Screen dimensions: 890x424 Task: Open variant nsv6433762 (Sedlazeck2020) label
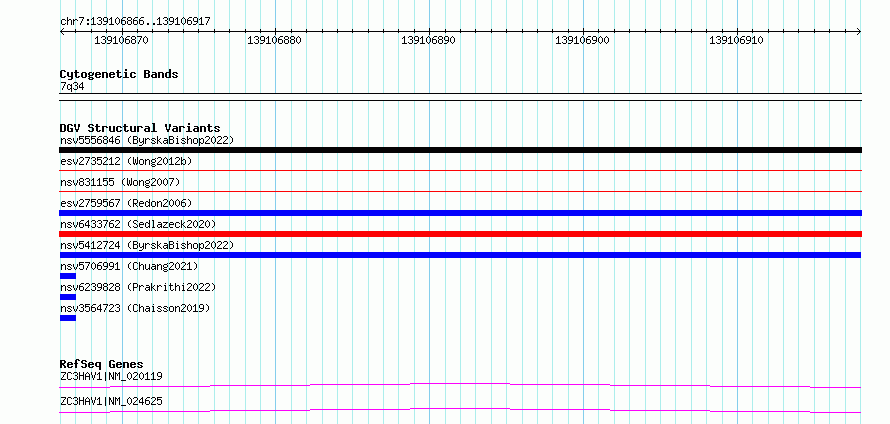click(138, 224)
